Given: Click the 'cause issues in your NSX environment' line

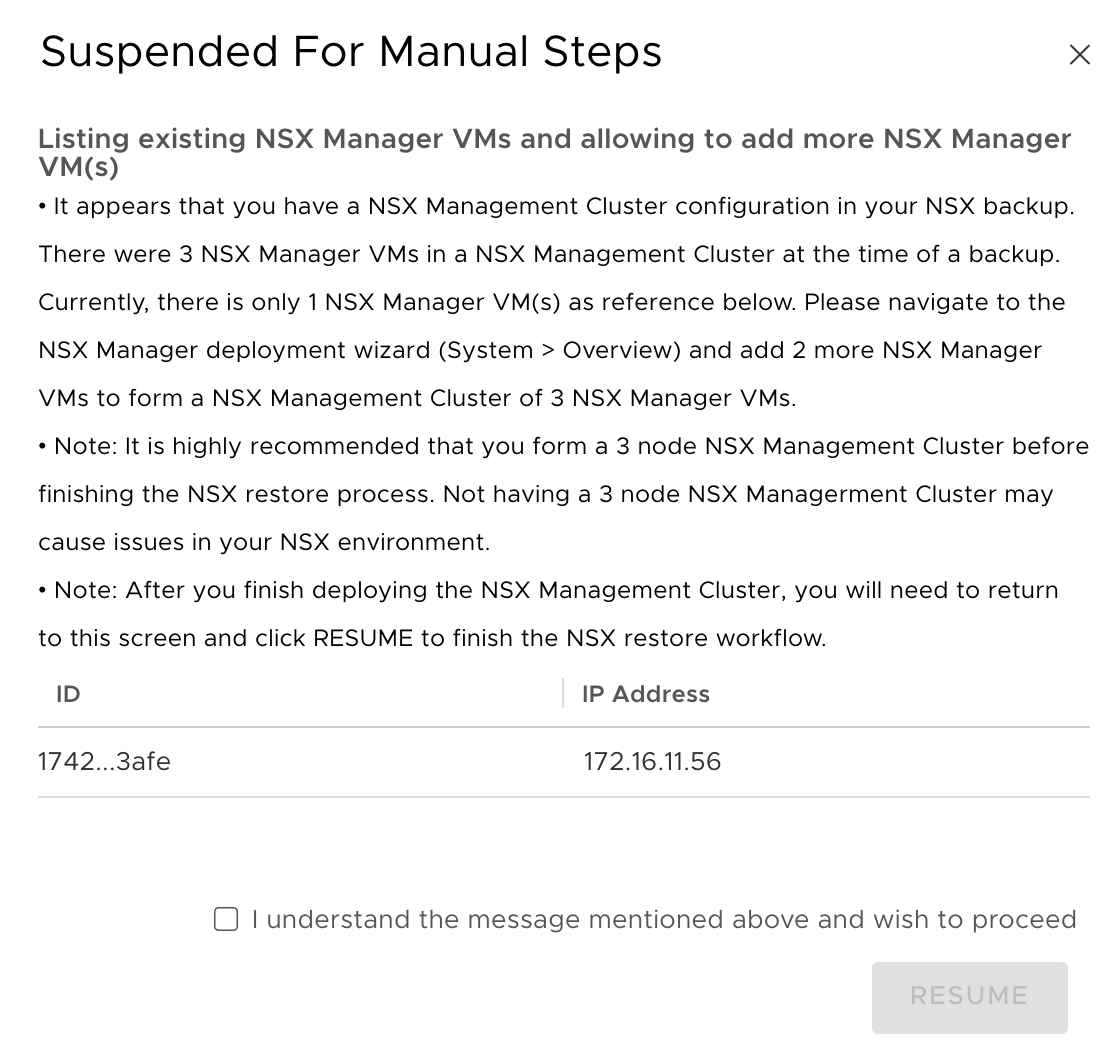Looking at the screenshot, I should click(264, 542).
